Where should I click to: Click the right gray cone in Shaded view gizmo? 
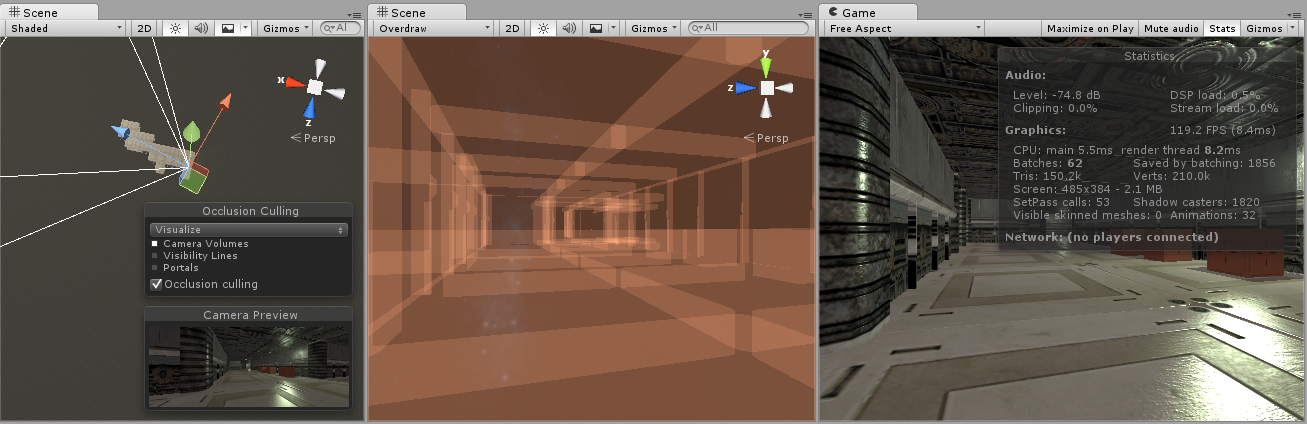[x=337, y=93]
